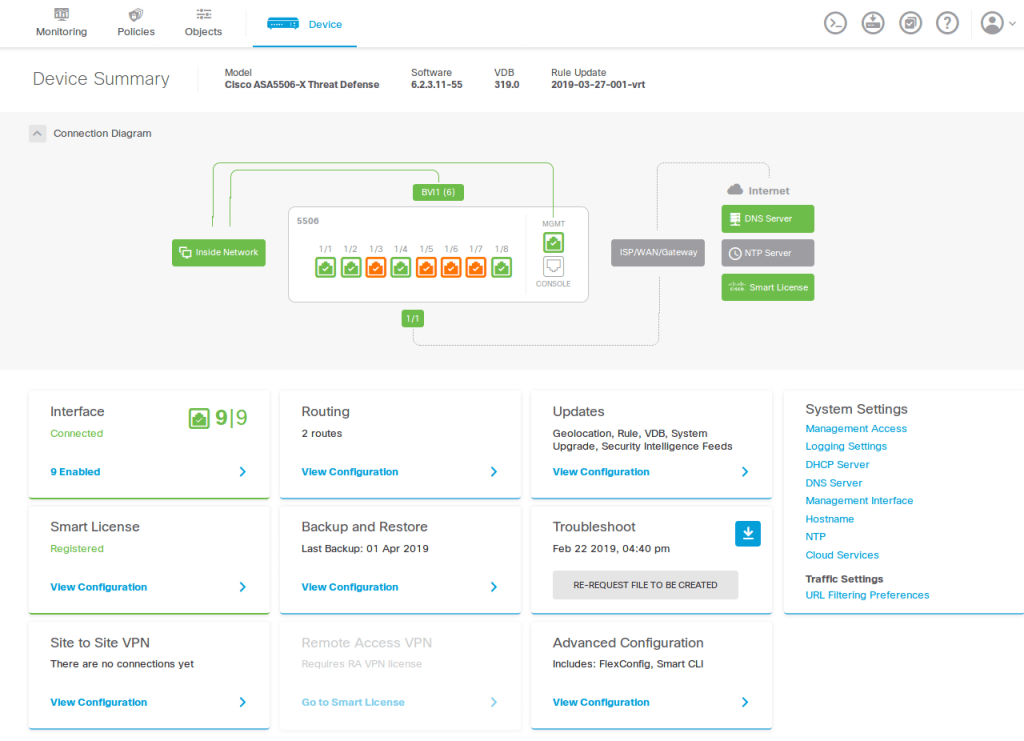1024x741 pixels.
Task: Open the Policies tab
Action: click(x=136, y=23)
